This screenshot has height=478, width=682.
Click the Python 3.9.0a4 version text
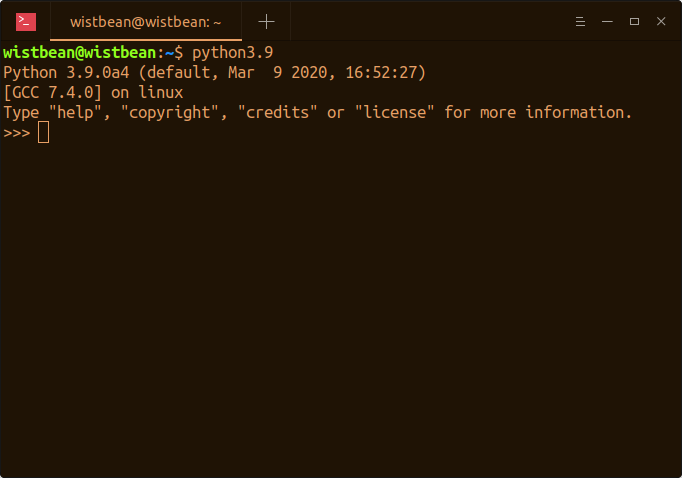(x=66, y=73)
